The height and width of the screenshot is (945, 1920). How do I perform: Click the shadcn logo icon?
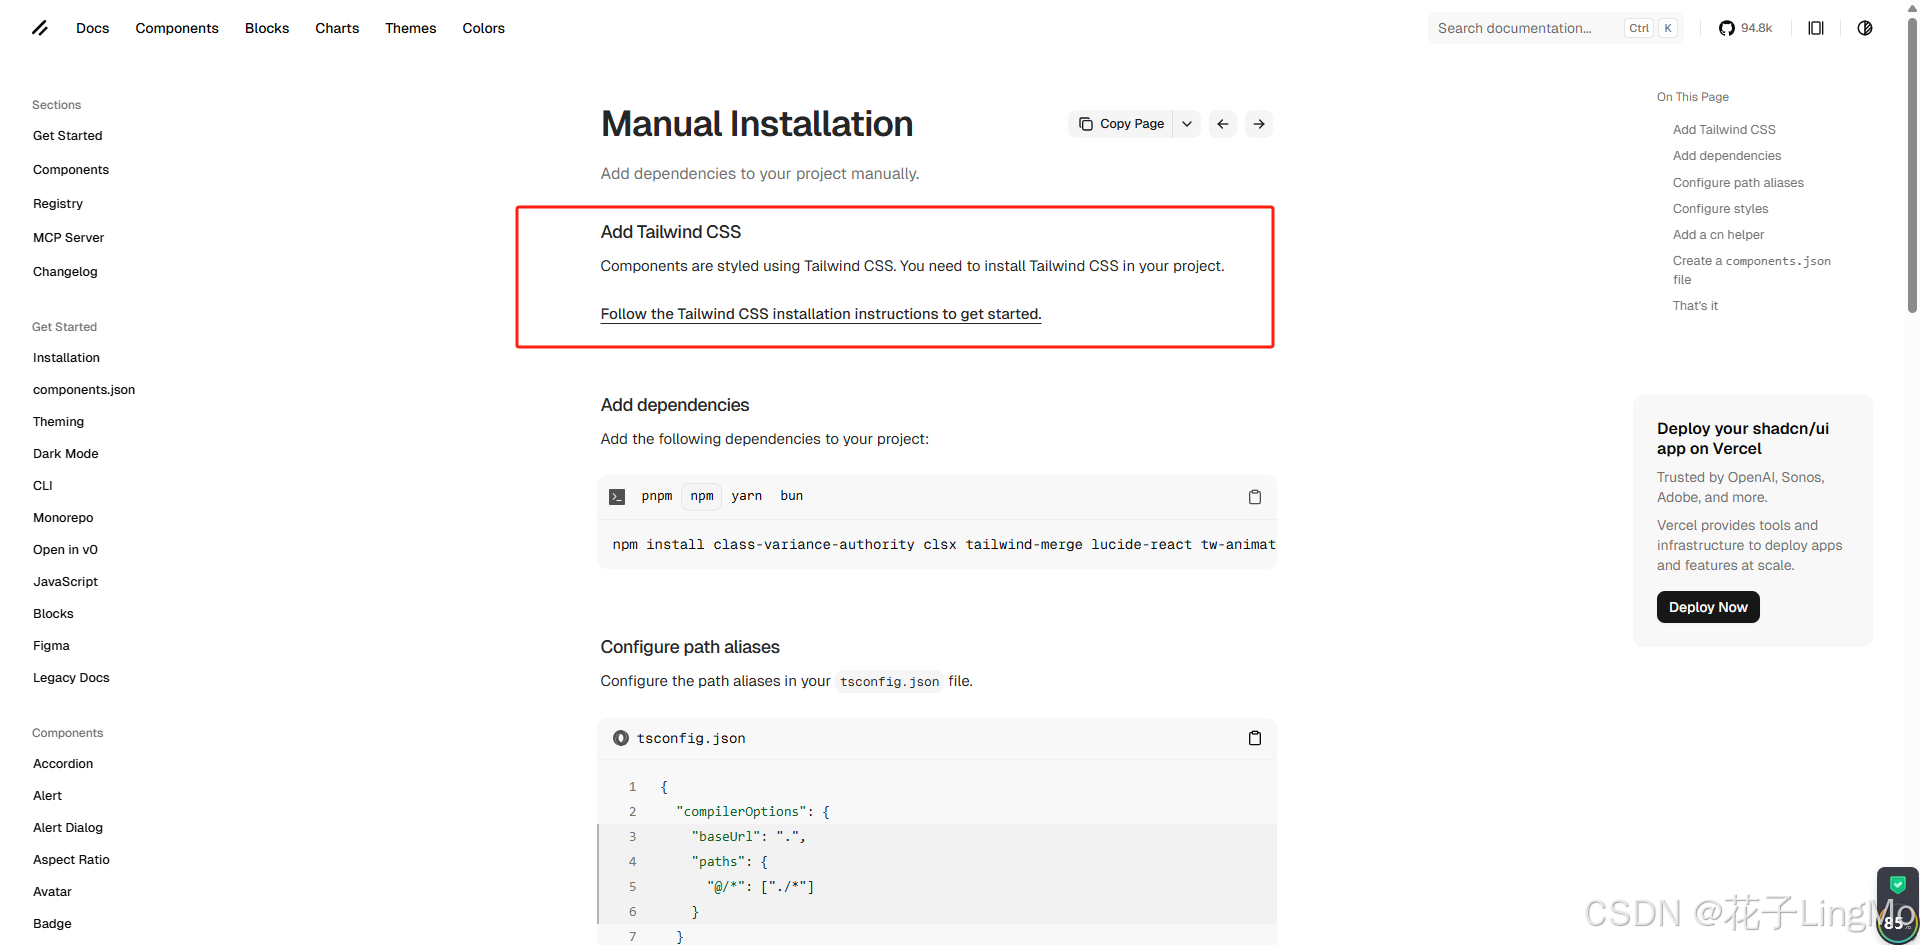pos(40,28)
